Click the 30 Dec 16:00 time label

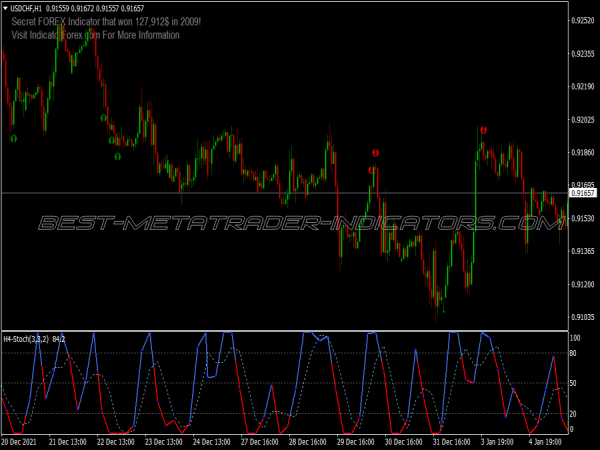click(403, 442)
